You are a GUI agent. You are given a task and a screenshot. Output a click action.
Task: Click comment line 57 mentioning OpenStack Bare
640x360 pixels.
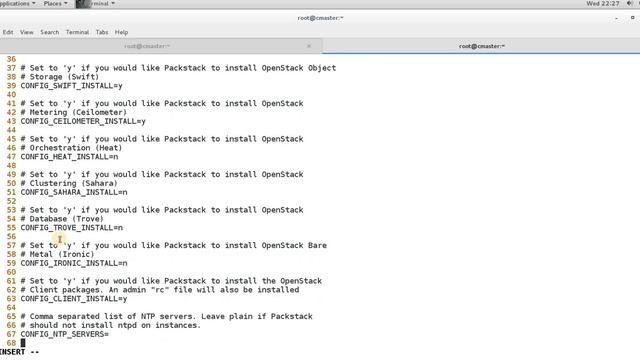pyautogui.click(x=173, y=245)
